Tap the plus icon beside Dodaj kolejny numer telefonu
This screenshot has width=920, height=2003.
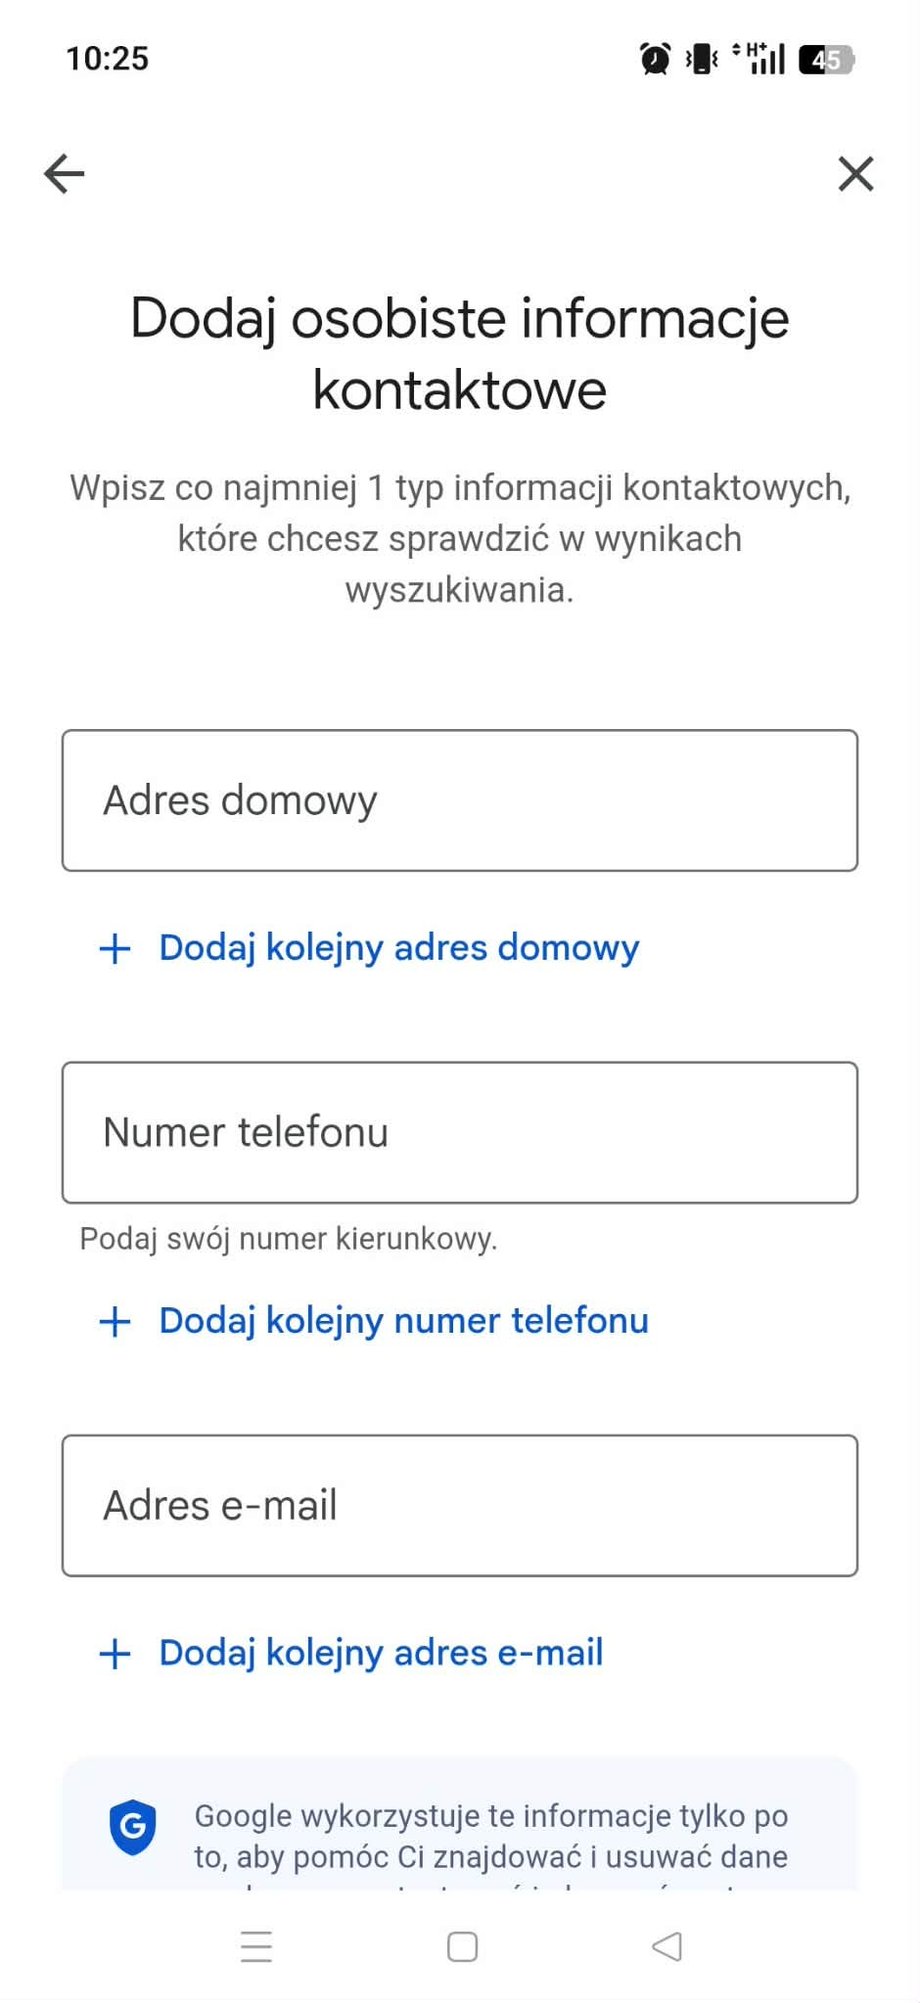coord(113,1321)
